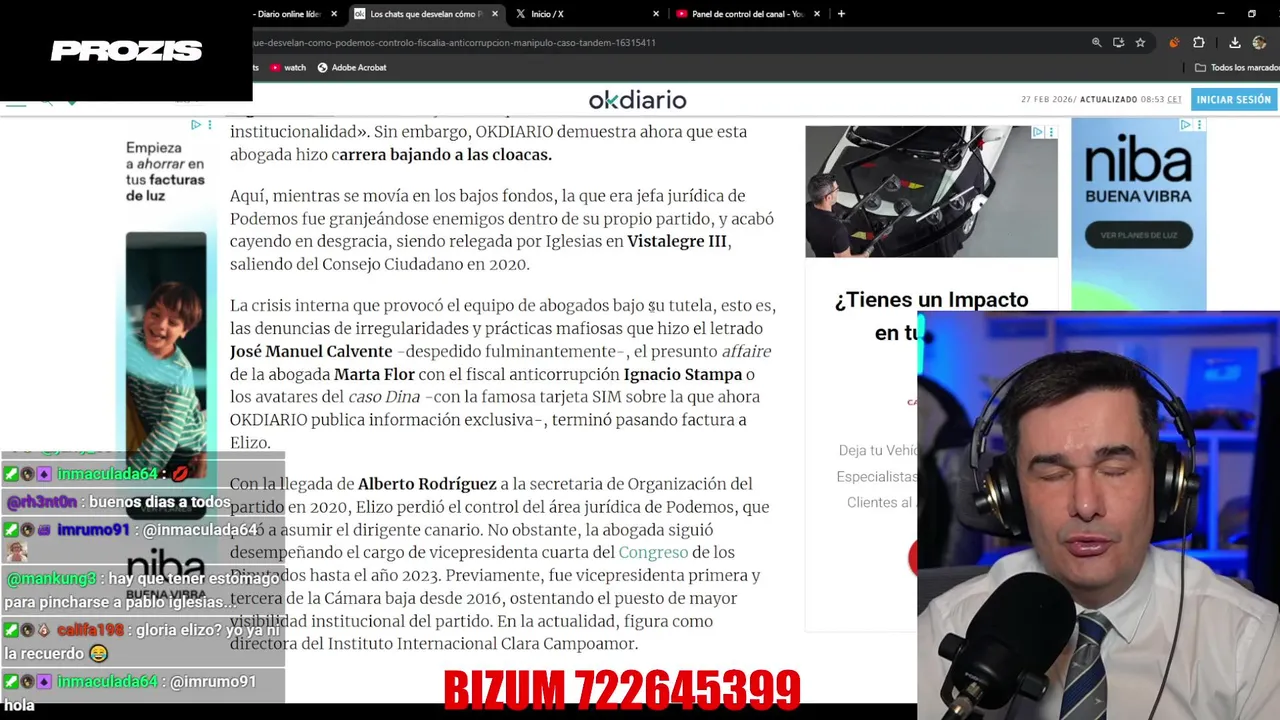Open the browser downloads icon

pyautogui.click(x=1235, y=43)
